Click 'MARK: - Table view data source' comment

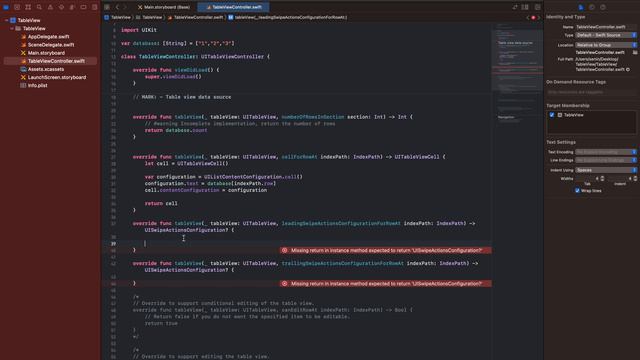[x=182, y=97]
